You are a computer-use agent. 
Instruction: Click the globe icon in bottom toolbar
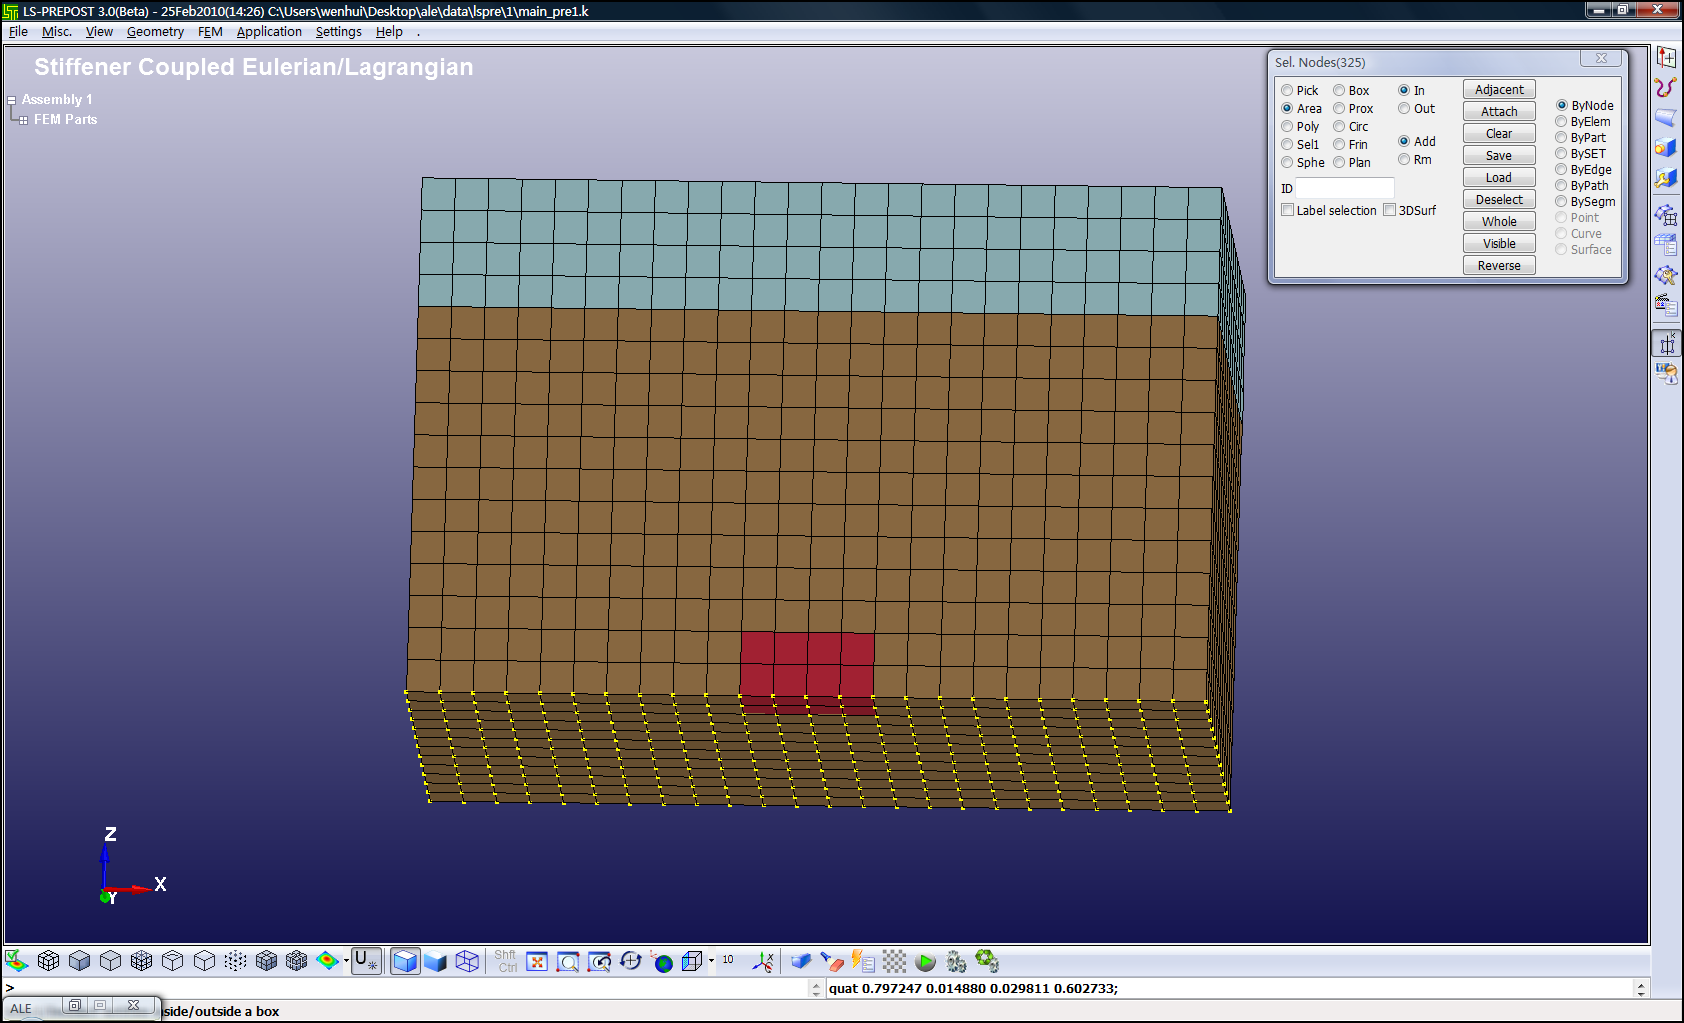(x=662, y=962)
